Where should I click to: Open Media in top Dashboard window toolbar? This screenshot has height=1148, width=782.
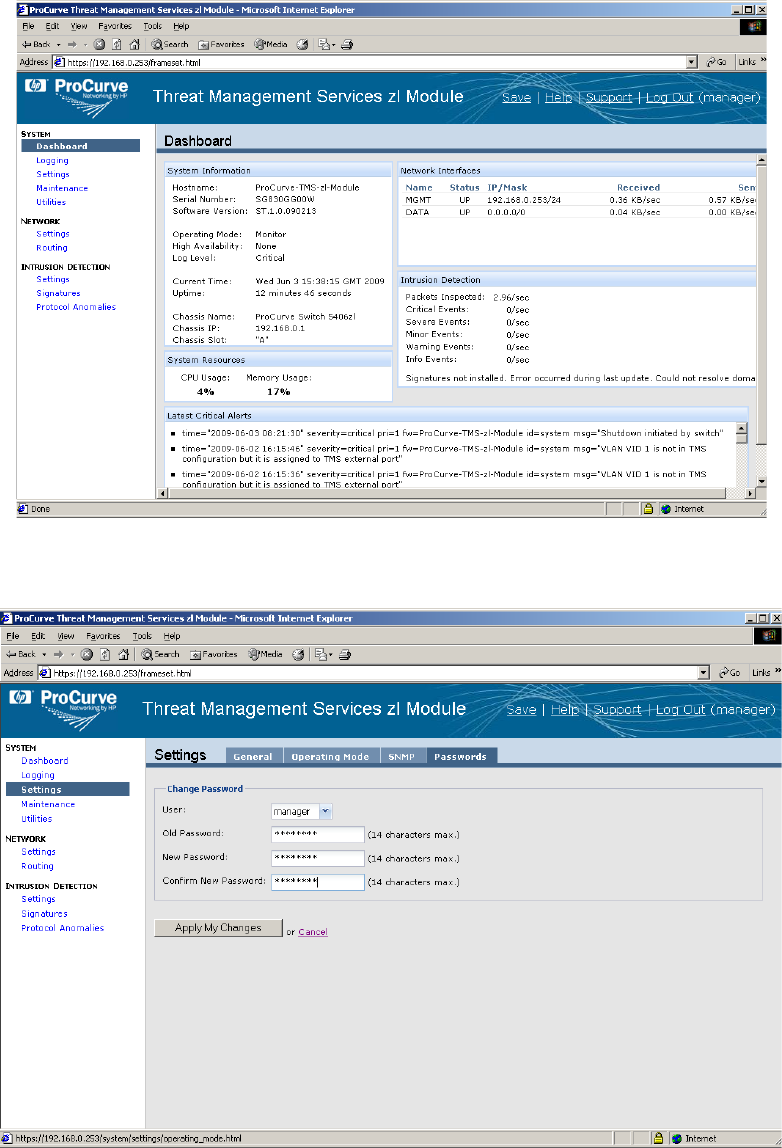(x=271, y=45)
